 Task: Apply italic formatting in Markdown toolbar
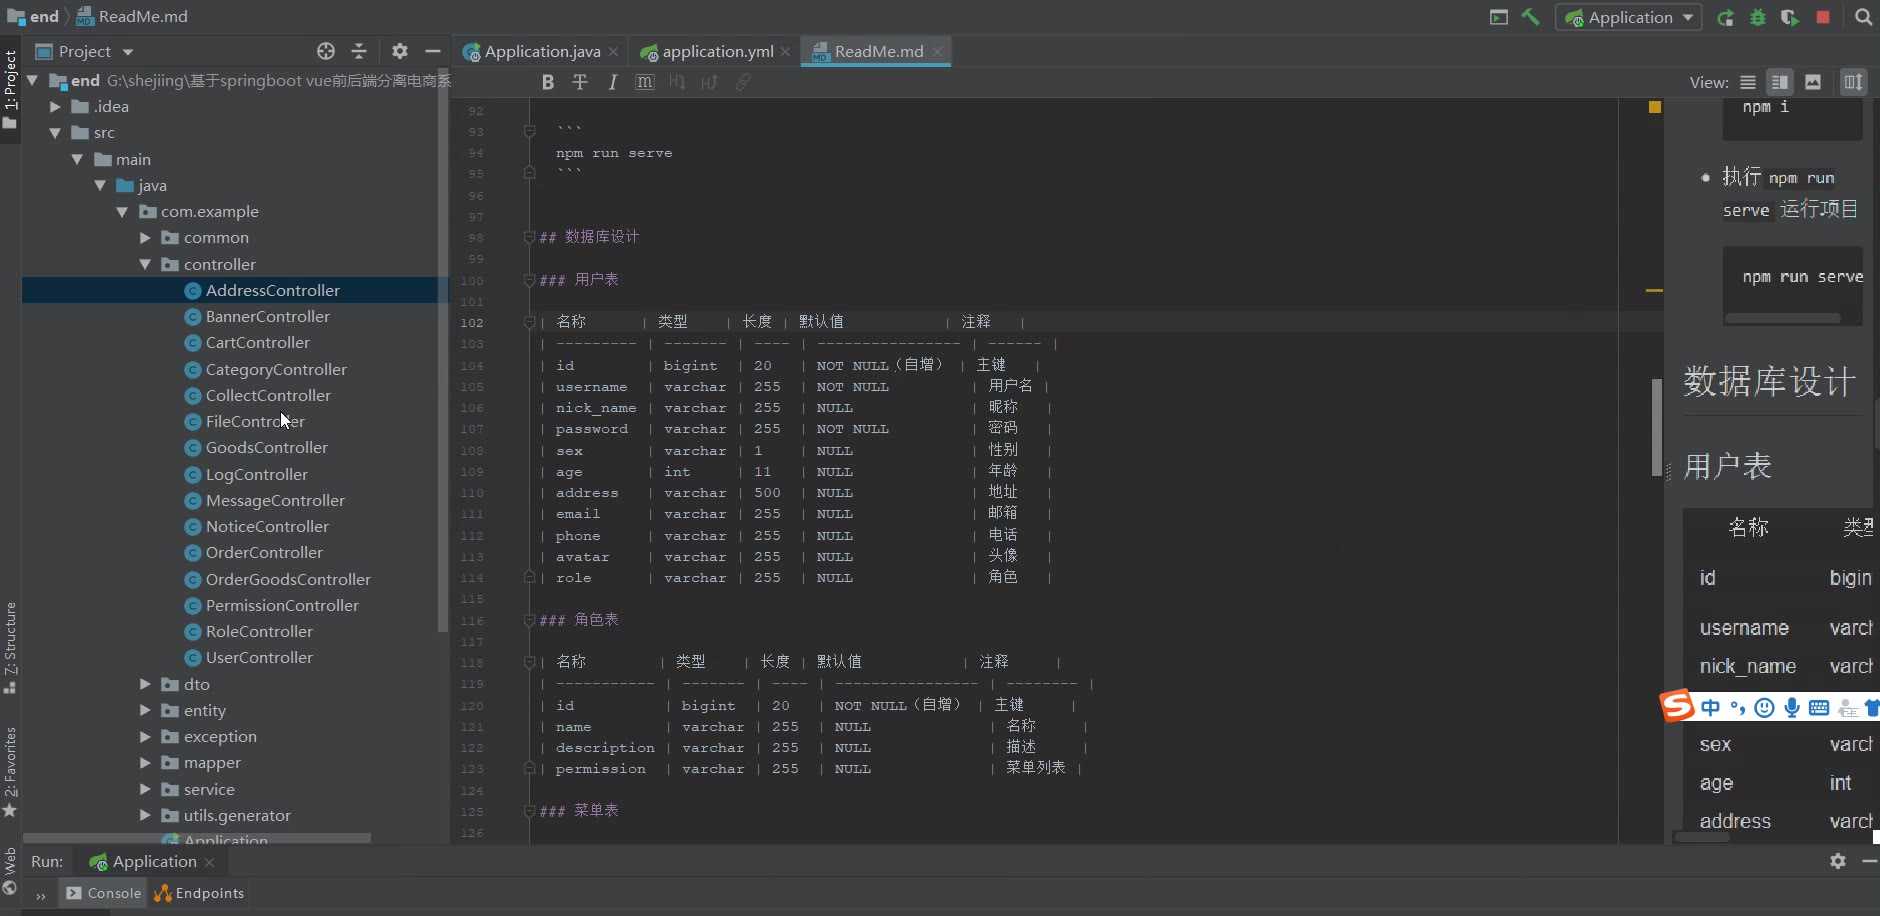click(612, 82)
